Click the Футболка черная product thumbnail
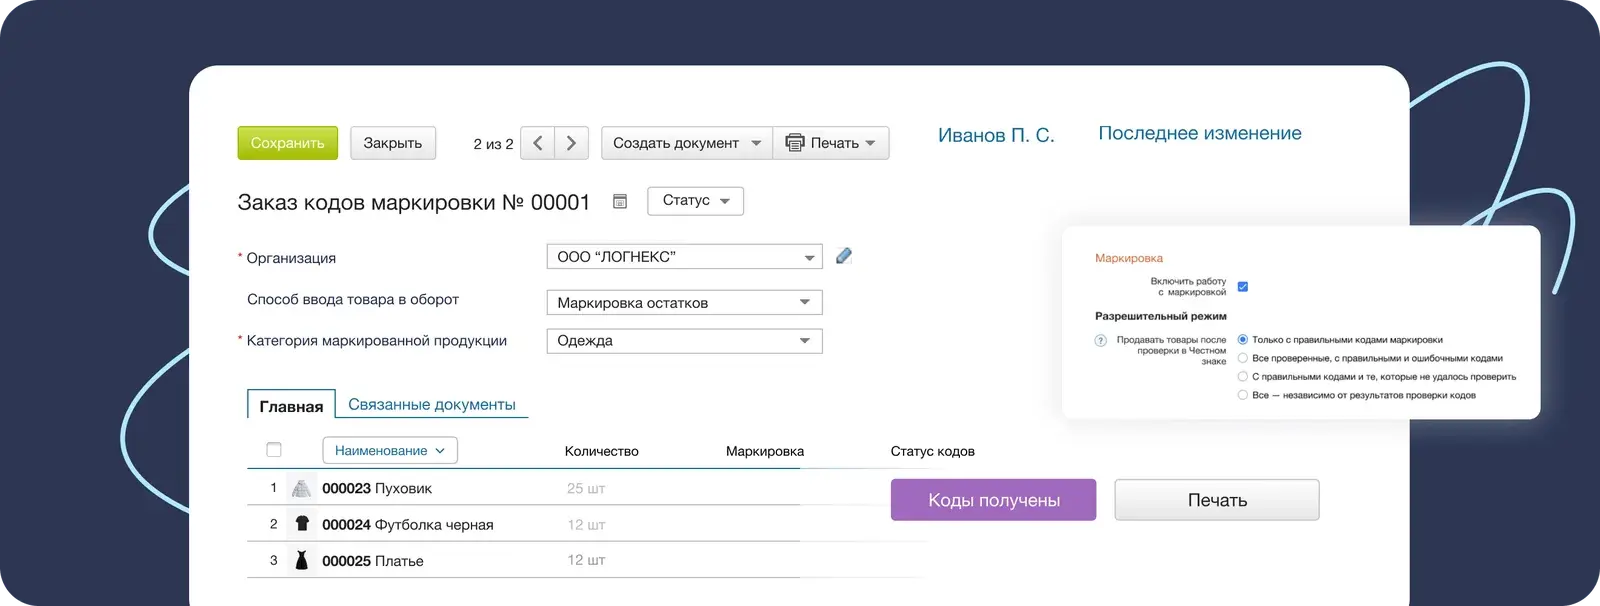 point(302,524)
